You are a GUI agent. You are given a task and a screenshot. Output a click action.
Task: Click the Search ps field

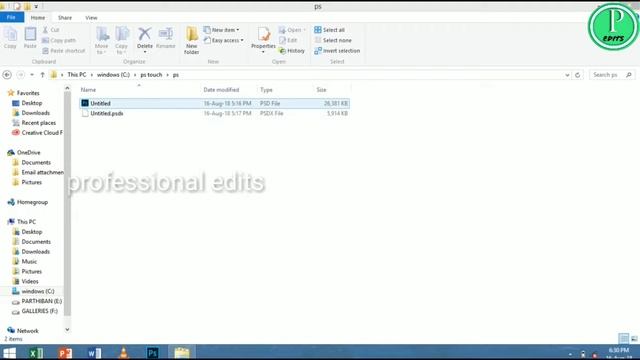612,75
